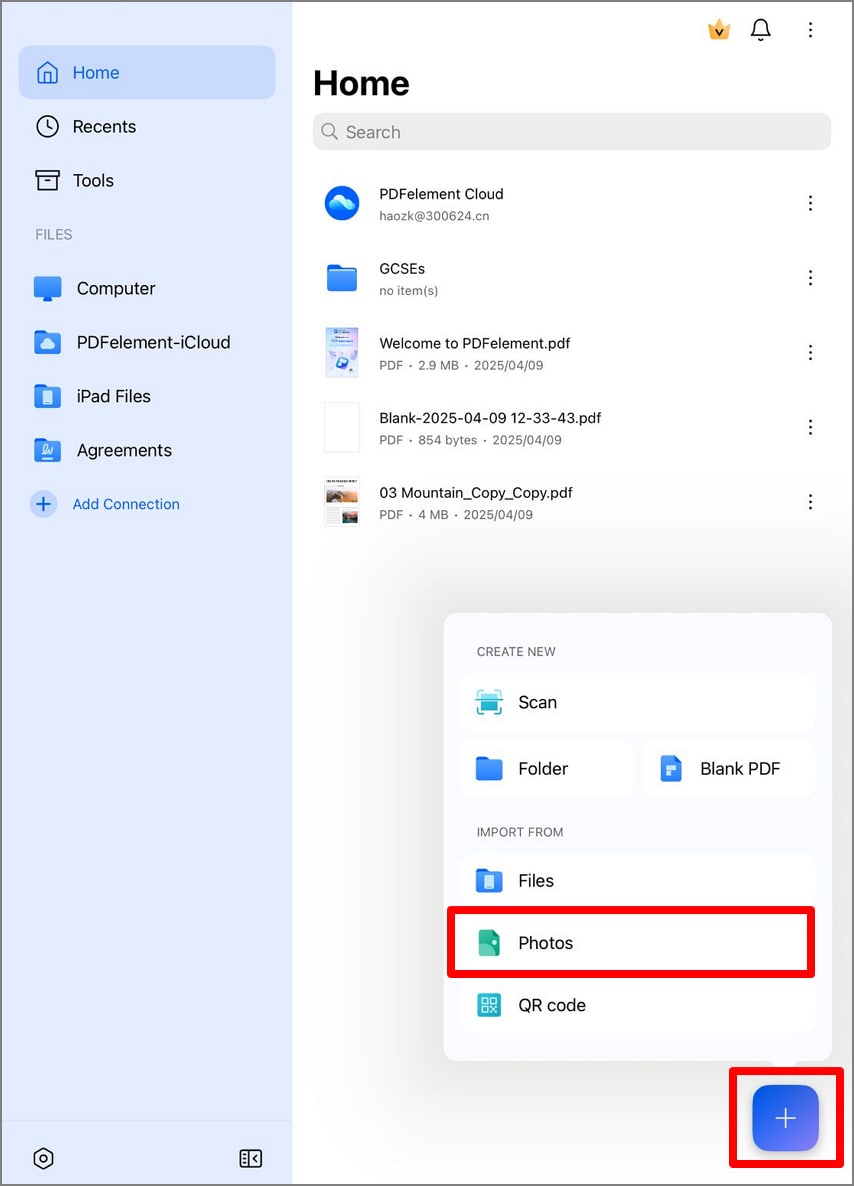The image size is (854, 1186).
Task: Click the Scan icon in popup
Action: click(x=489, y=702)
